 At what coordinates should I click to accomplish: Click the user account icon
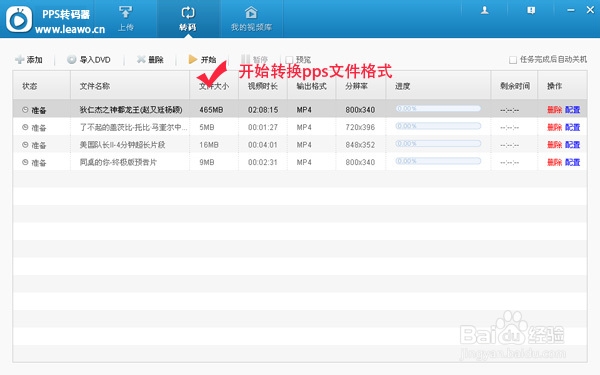coord(484,10)
